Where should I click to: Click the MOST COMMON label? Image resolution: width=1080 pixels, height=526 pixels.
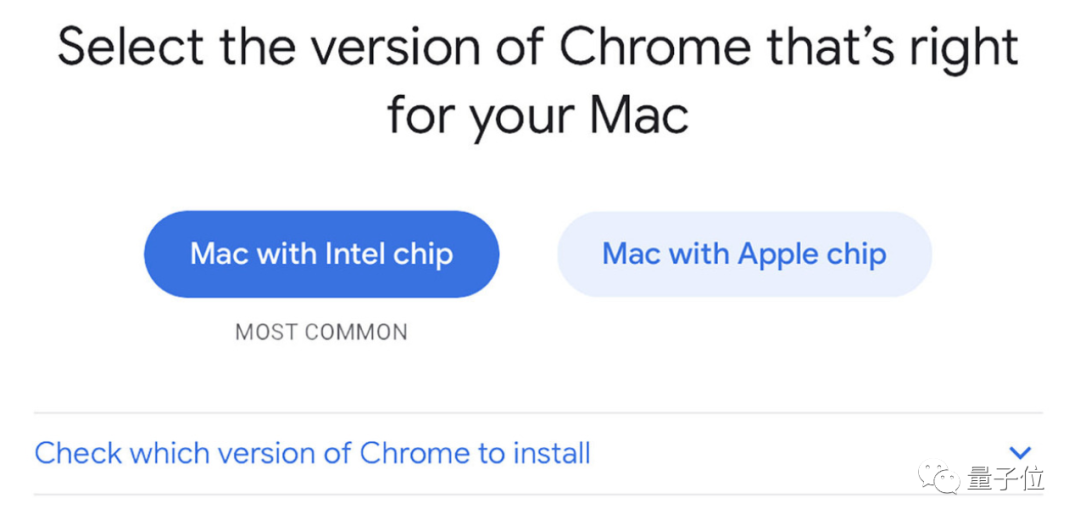tap(321, 332)
